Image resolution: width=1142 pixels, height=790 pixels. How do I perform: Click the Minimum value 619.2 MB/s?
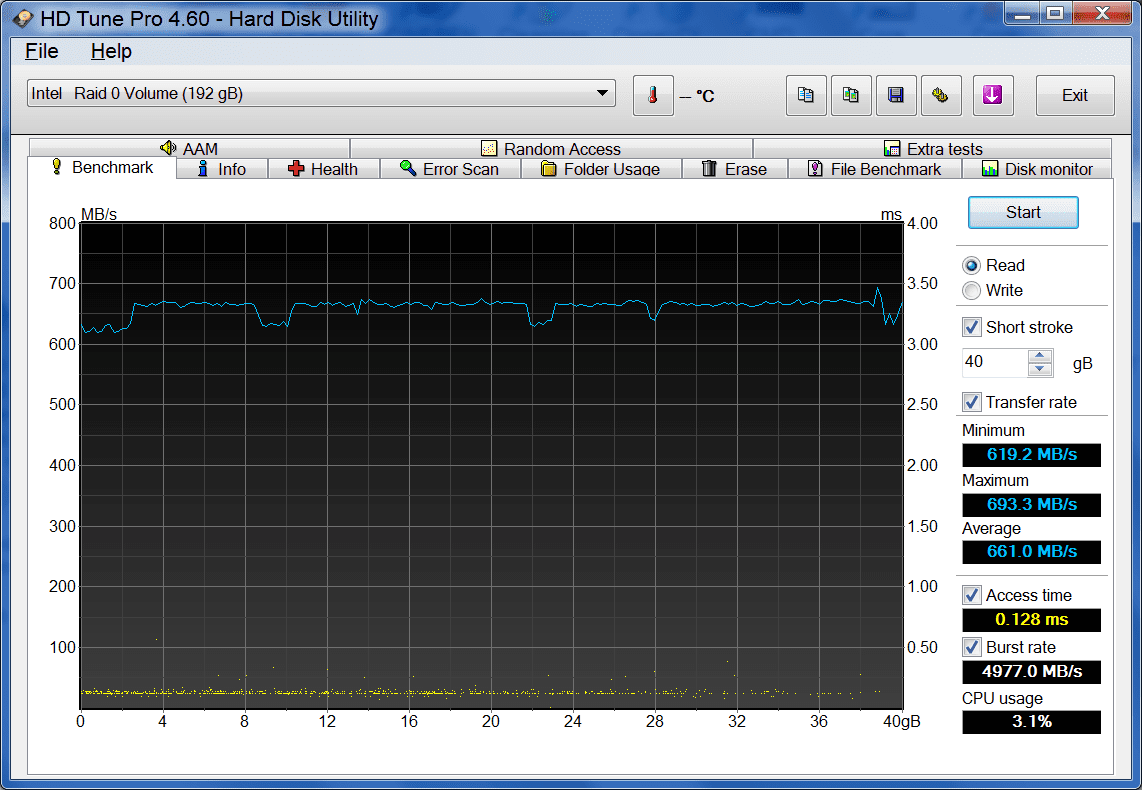point(1031,454)
